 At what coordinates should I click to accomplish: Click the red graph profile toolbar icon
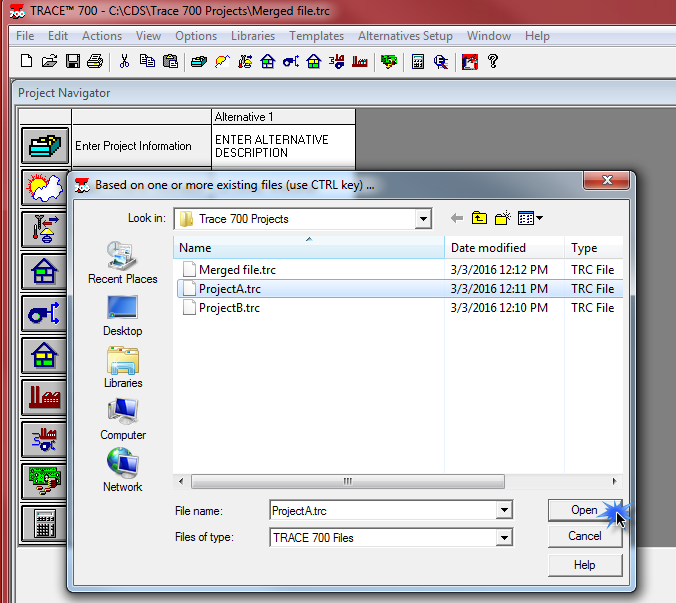point(469,62)
